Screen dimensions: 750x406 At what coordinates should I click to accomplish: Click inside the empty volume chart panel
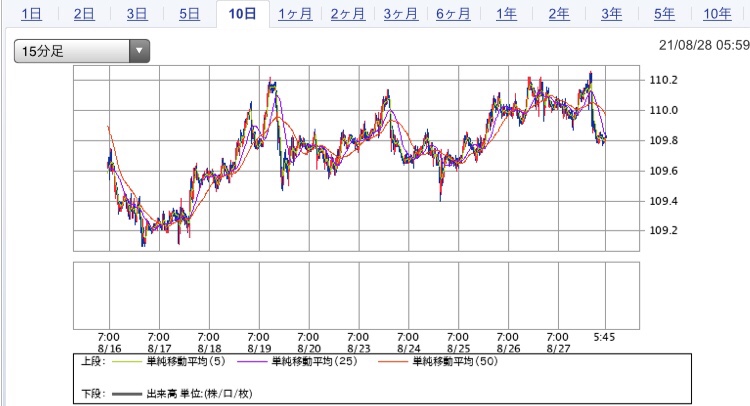pos(356,296)
